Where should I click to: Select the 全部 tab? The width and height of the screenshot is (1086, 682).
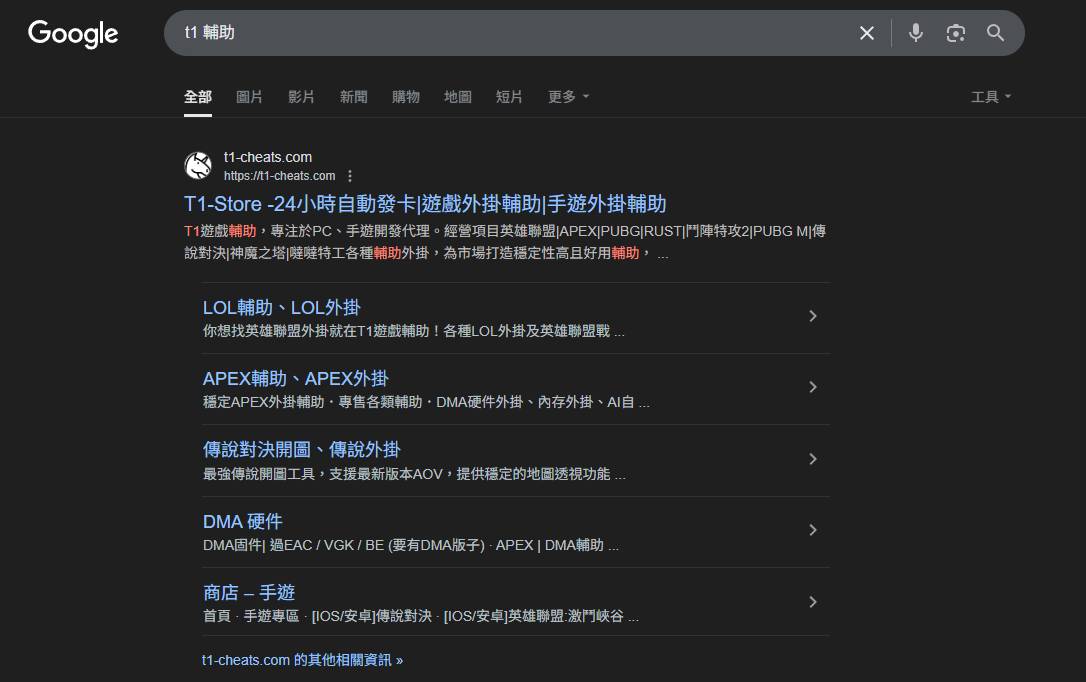point(197,97)
